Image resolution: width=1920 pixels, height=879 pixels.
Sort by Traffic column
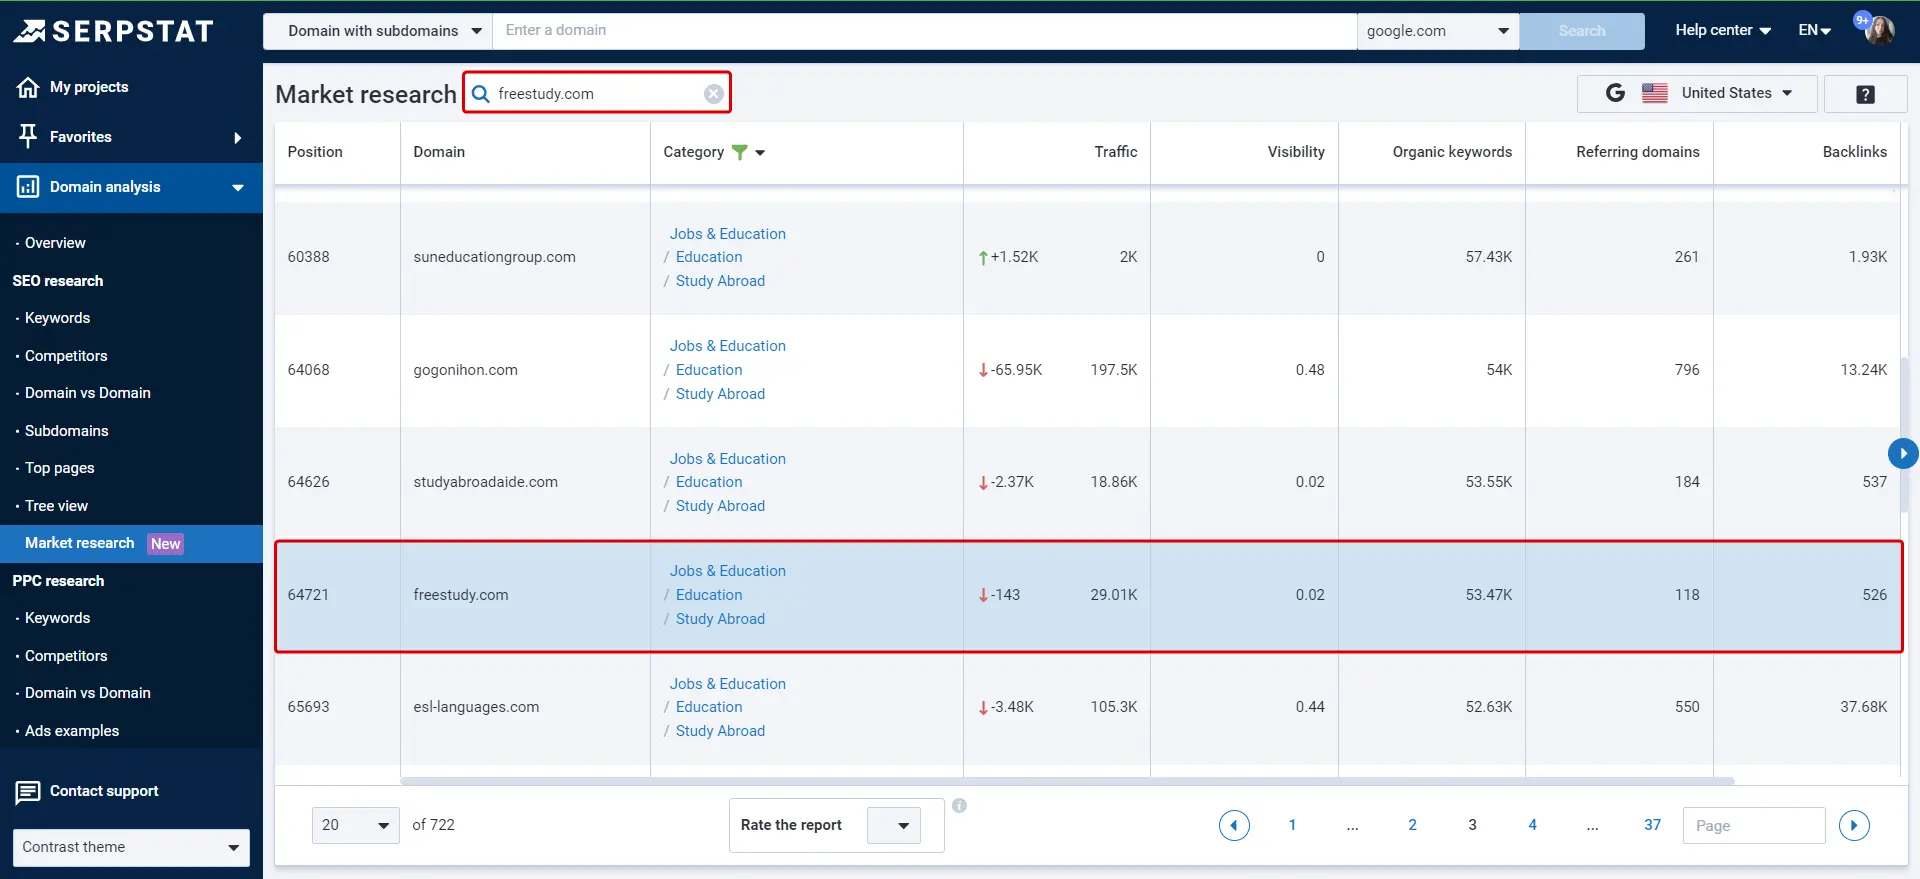[x=1115, y=152]
